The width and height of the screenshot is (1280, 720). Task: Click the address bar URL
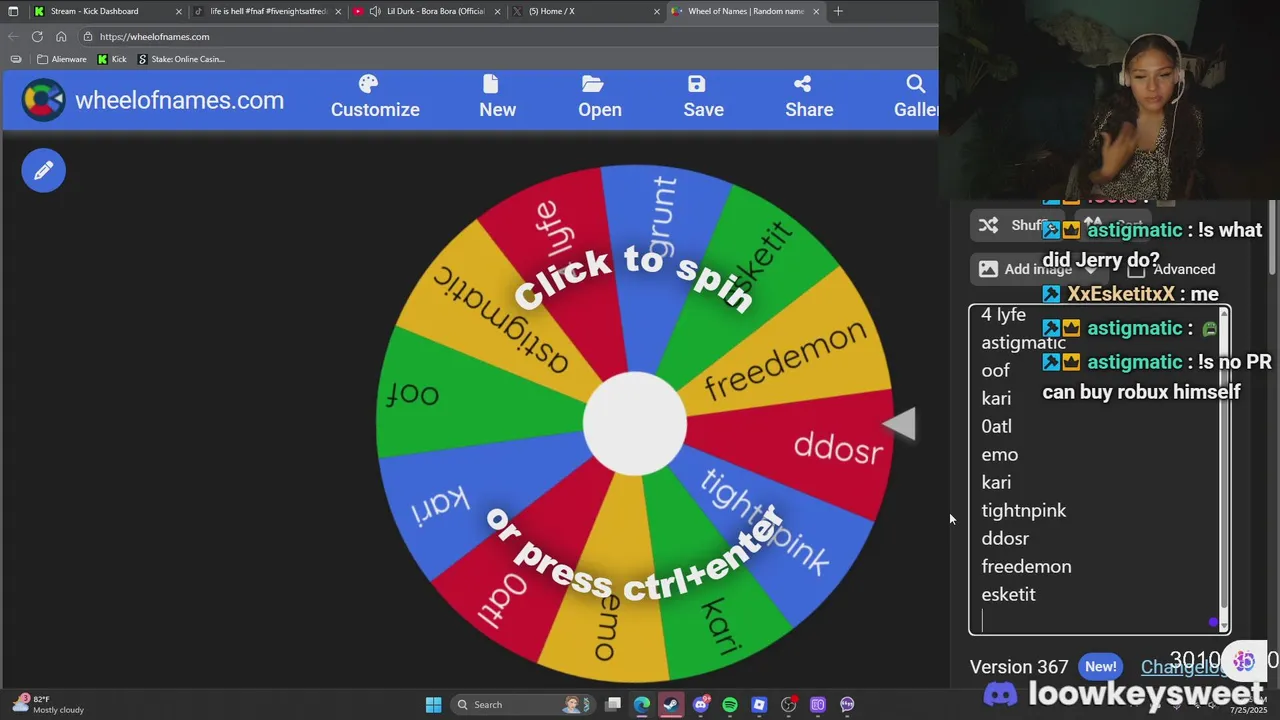pyautogui.click(x=154, y=37)
